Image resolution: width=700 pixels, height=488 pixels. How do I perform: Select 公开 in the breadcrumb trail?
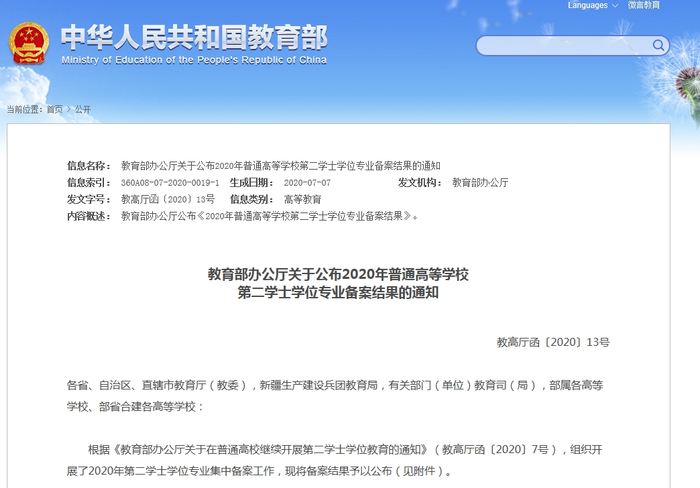coord(83,109)
